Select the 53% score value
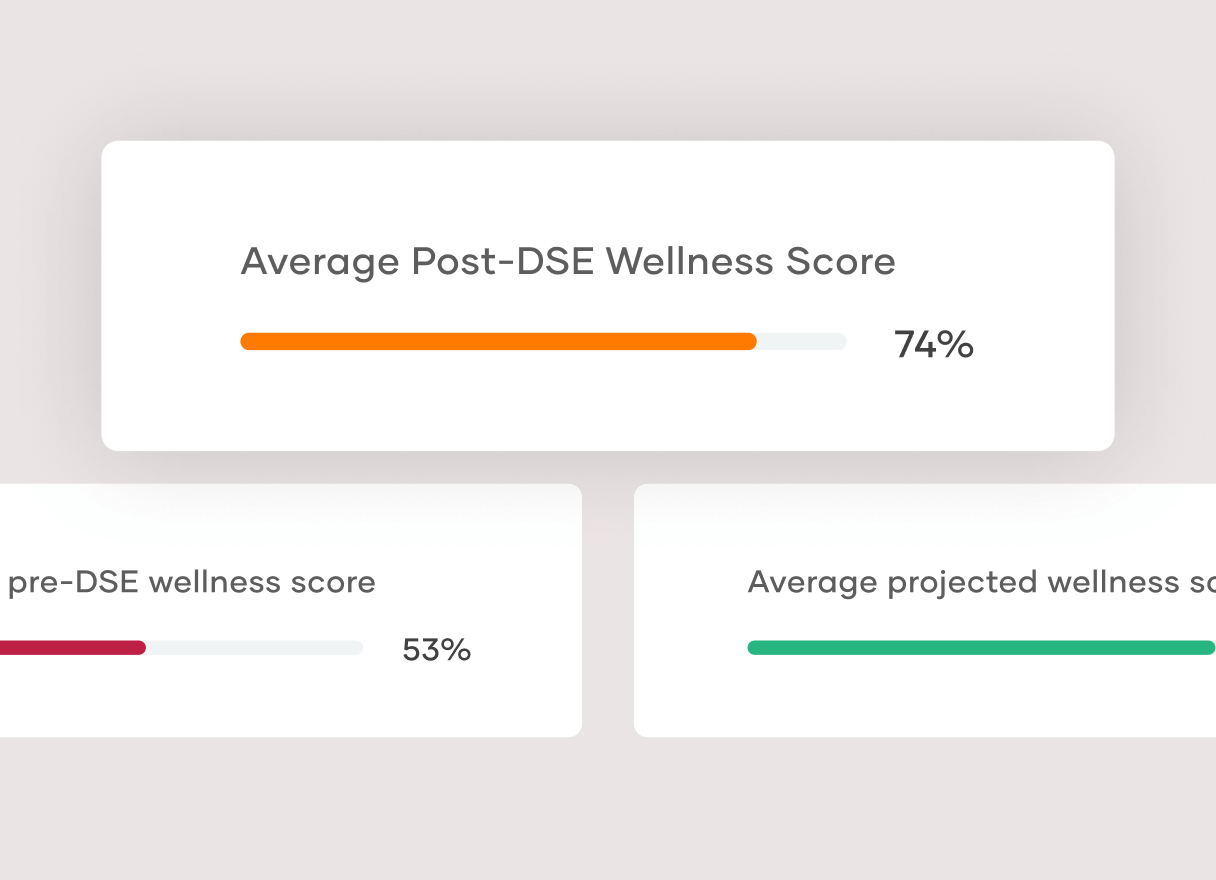 coord(436,650)
